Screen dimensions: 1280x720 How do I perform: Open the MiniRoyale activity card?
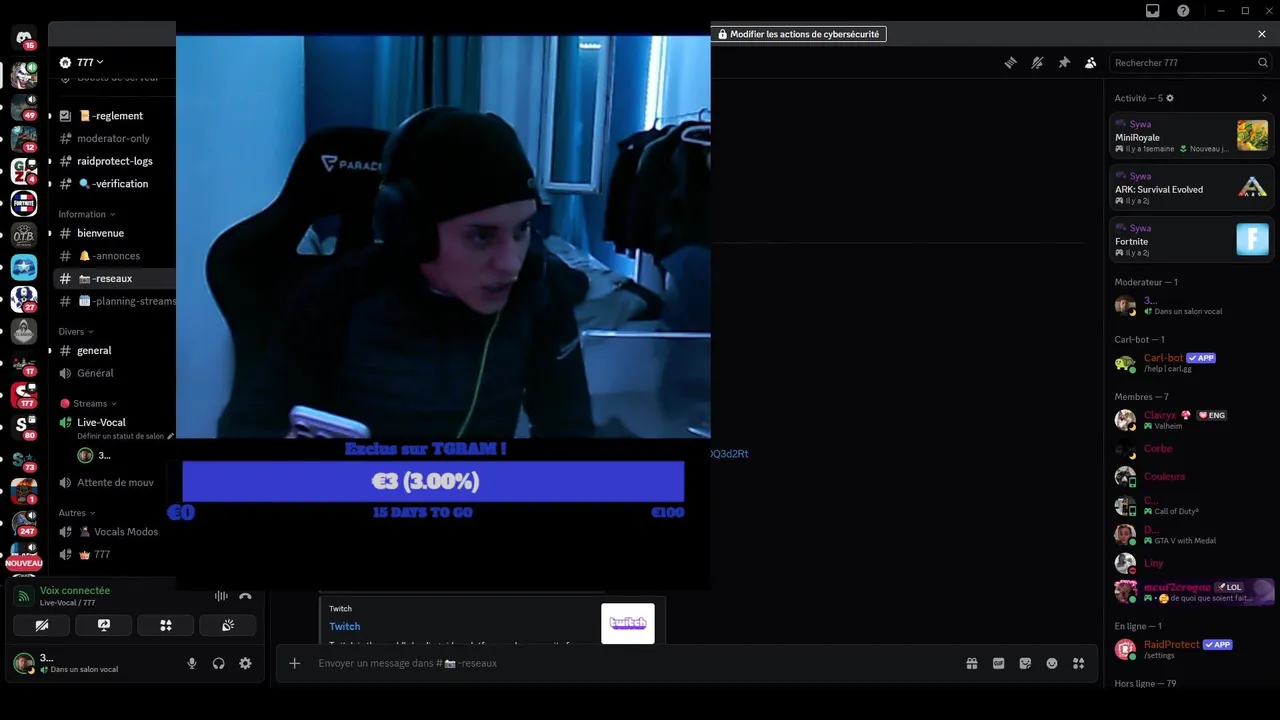[1191, 135]
